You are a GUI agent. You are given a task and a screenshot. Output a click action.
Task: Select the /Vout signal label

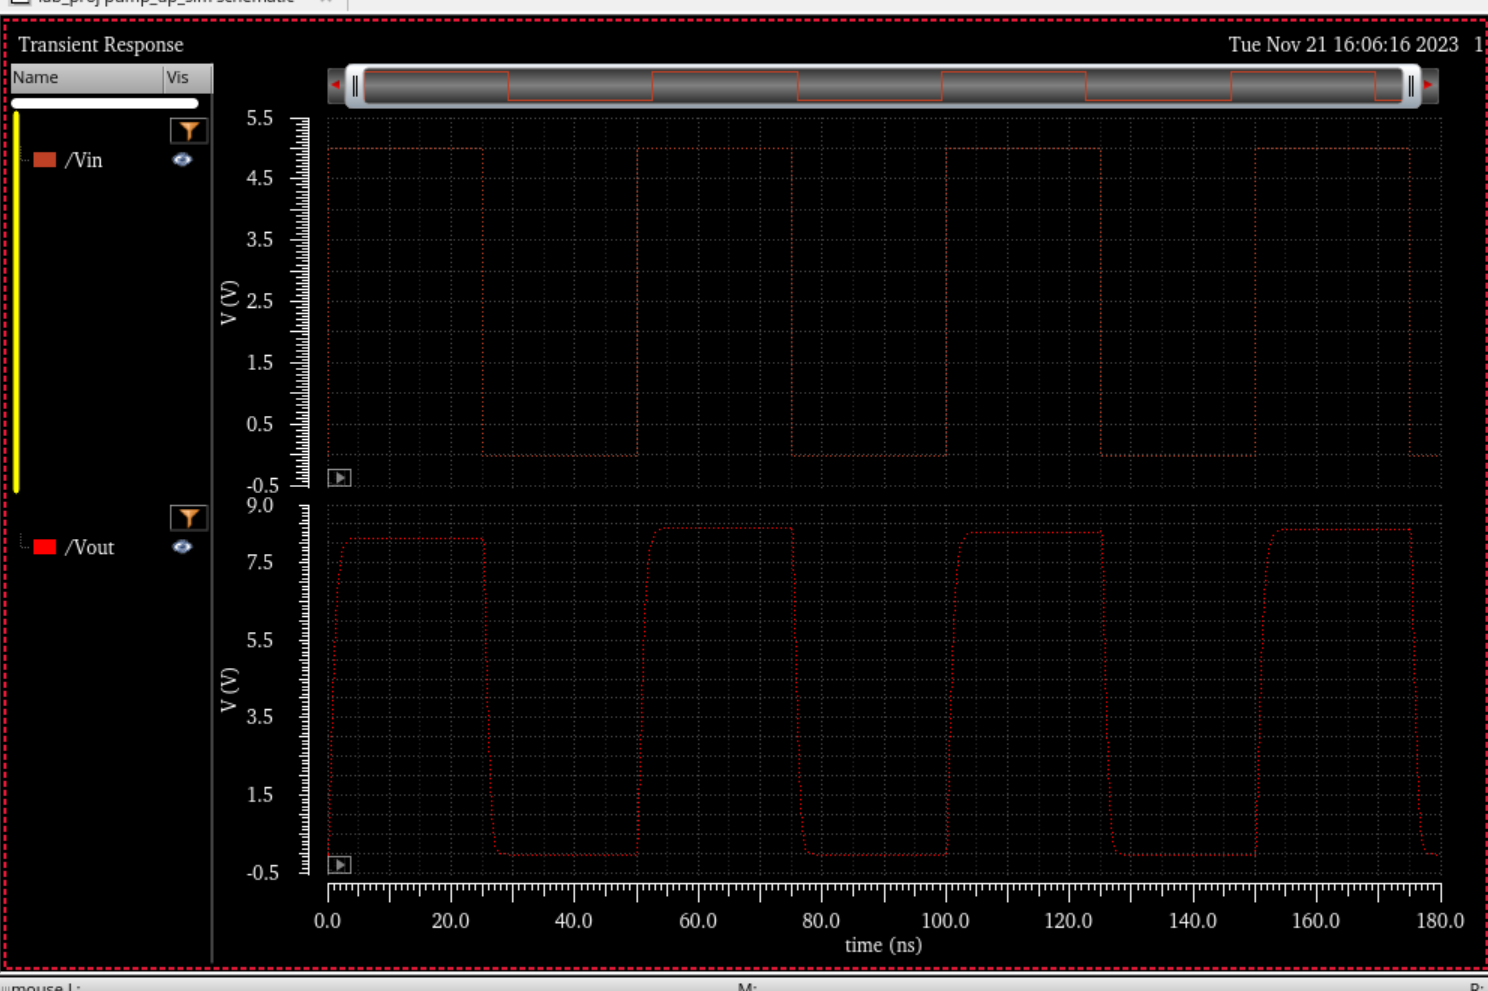pos(94,547)
